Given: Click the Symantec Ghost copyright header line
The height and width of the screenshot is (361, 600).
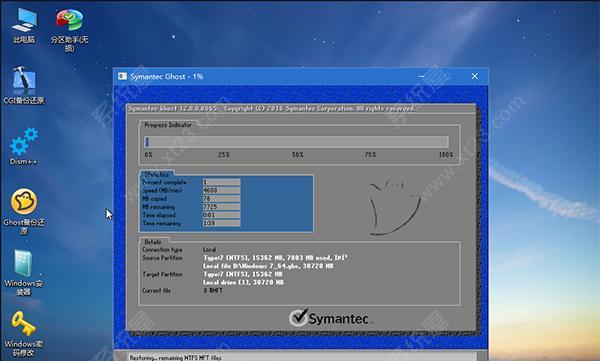Looking at the screenshot, I should pos(271,109).
